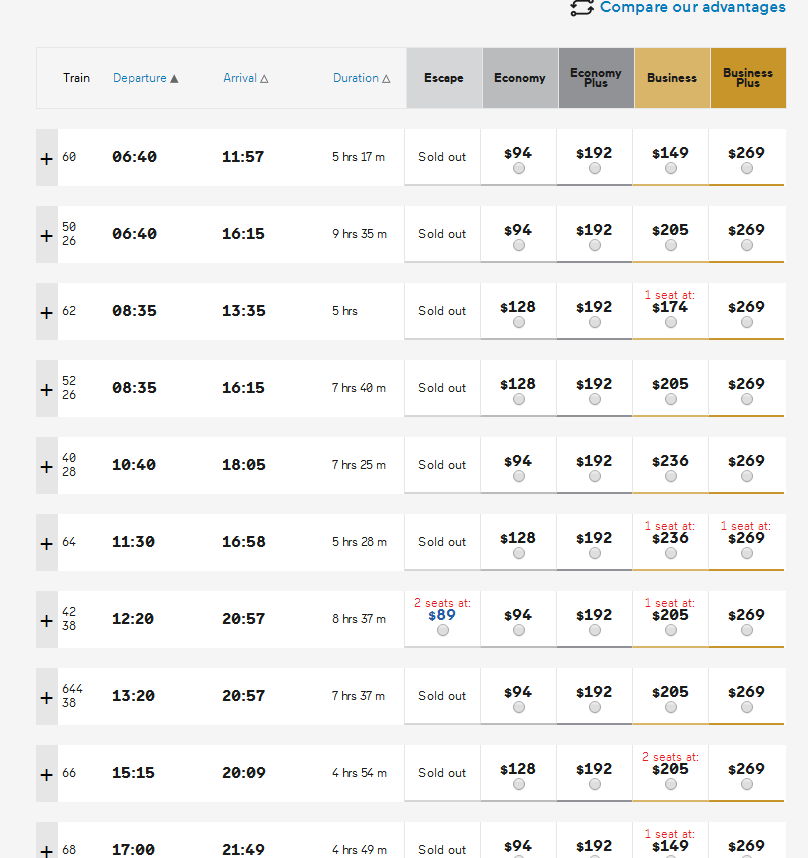808x858 pixels.
Task: Select $174 Business fare for train 62
Action: click(x=671, y=323)
